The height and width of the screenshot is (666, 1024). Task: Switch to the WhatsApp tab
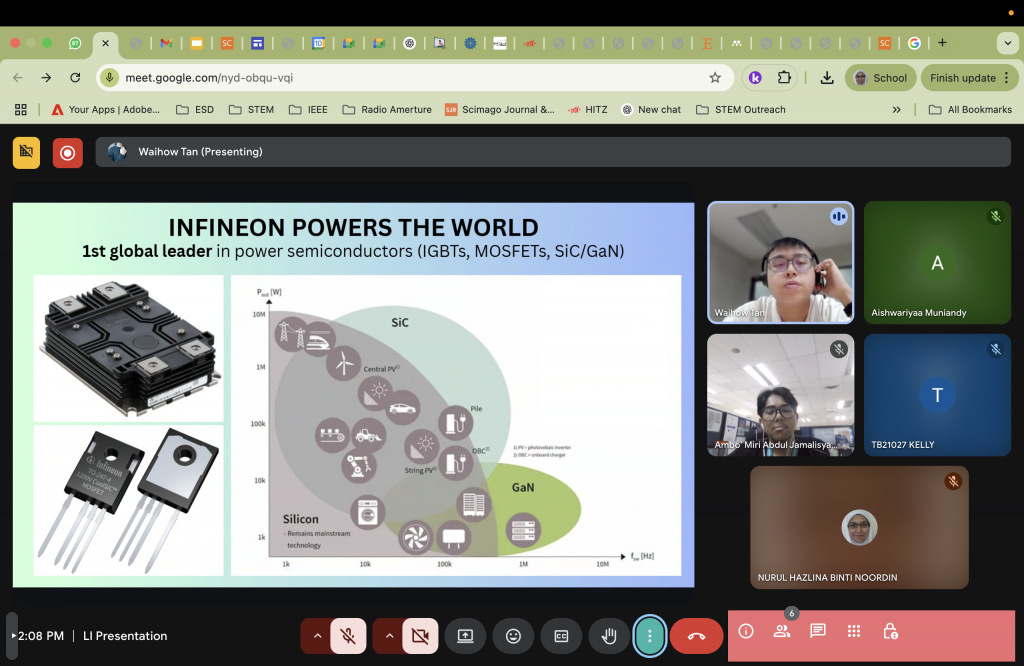(75, 43)
